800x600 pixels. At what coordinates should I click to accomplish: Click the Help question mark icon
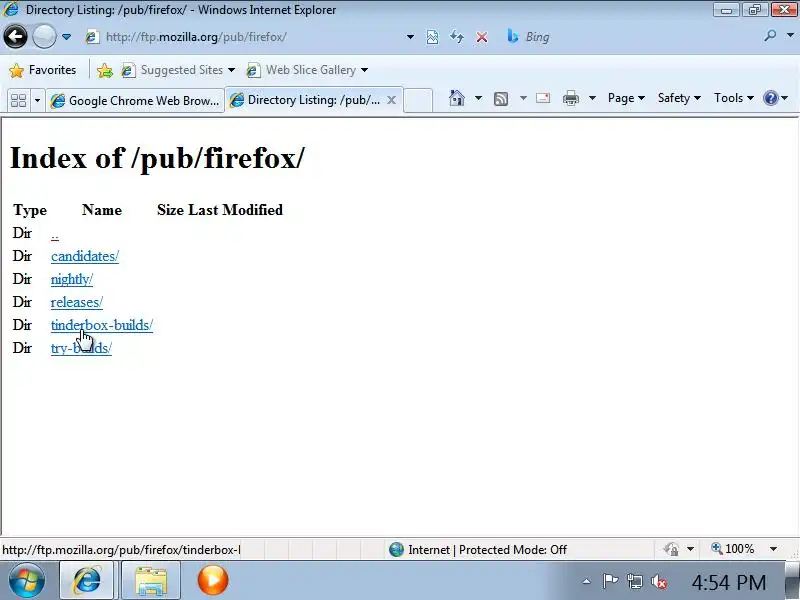tap(770, 97)
